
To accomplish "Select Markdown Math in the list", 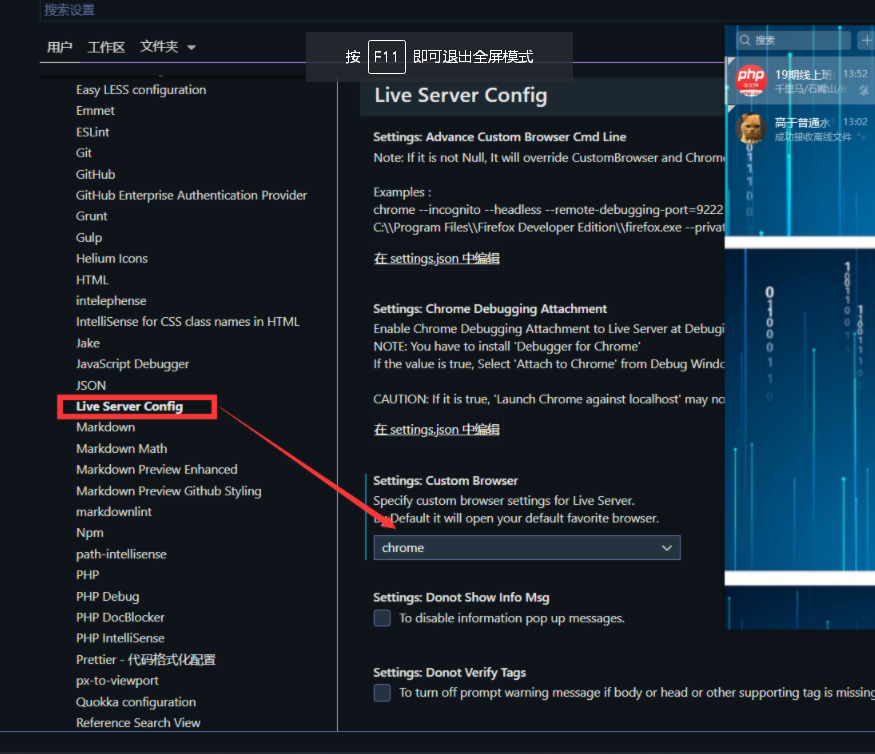I will (122, 448).
